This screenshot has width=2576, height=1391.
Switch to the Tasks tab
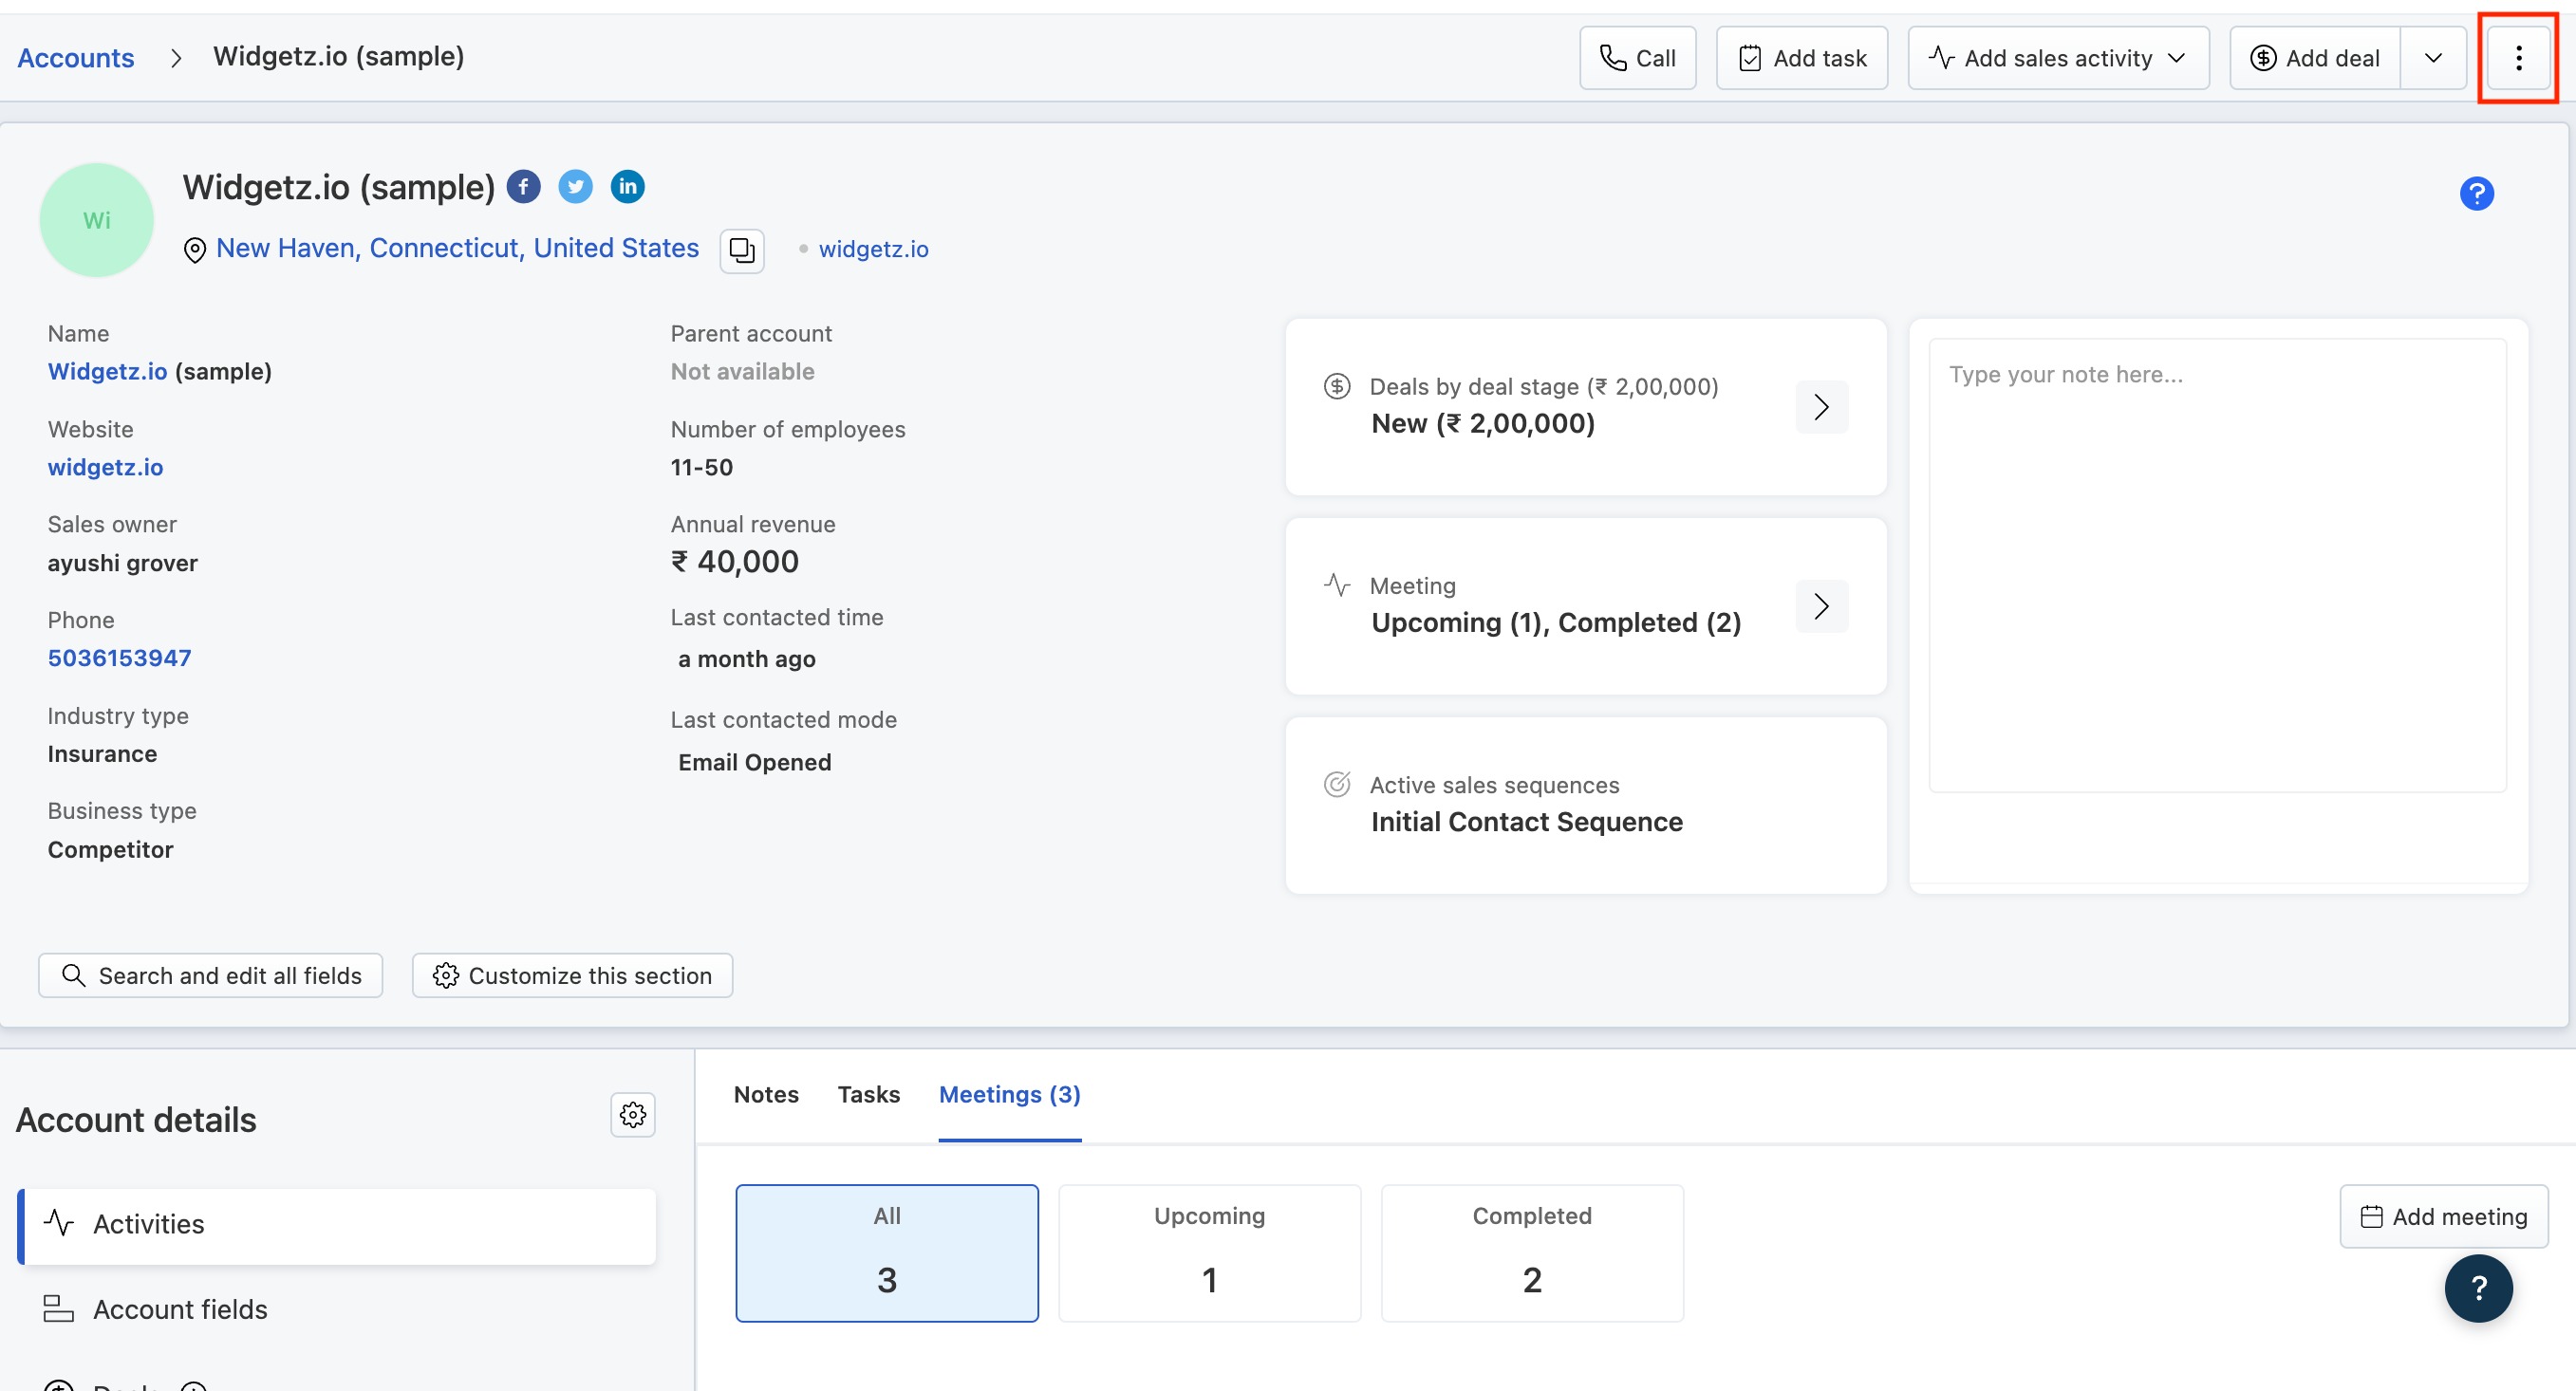point(869,1095)
